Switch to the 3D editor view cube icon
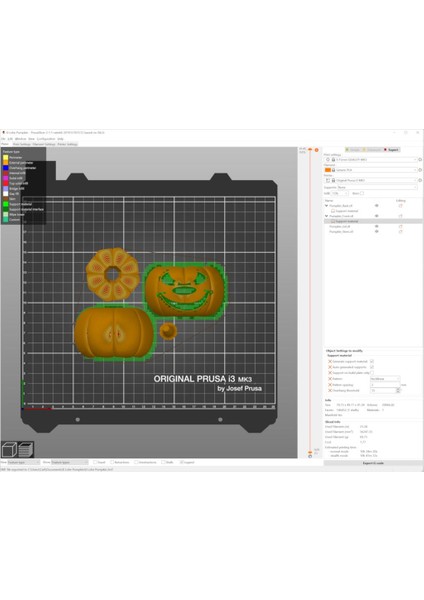This screenshot has height=600, width=424. coord(9,449)
